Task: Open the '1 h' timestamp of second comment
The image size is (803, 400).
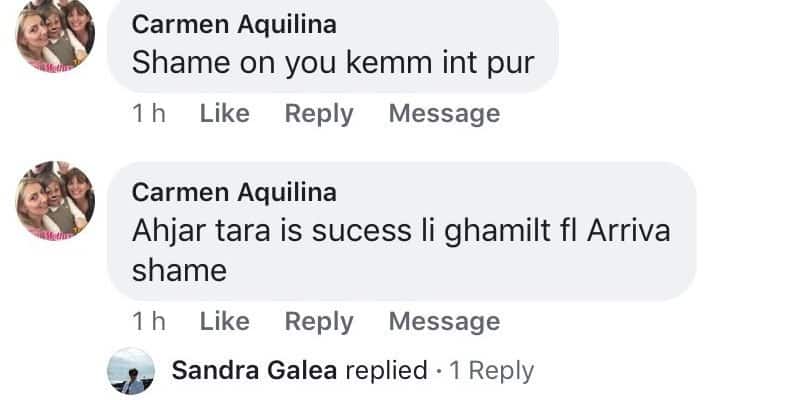Action: tap(148, 322)
